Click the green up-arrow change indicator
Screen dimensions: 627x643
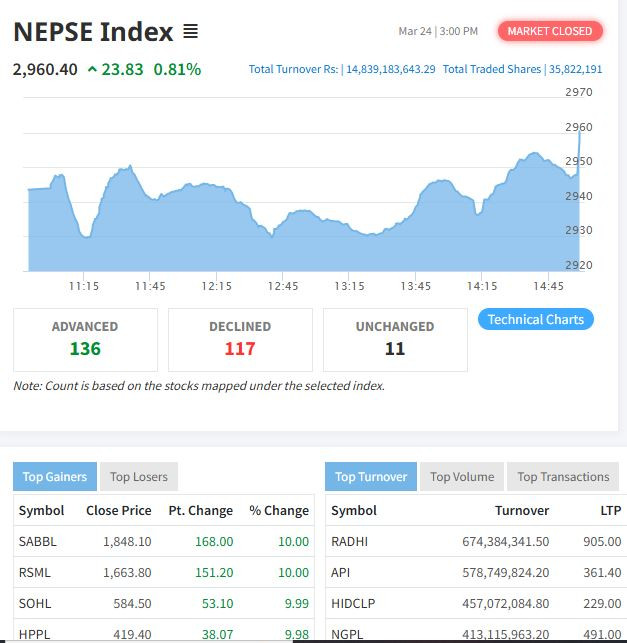tap(93, 69)
